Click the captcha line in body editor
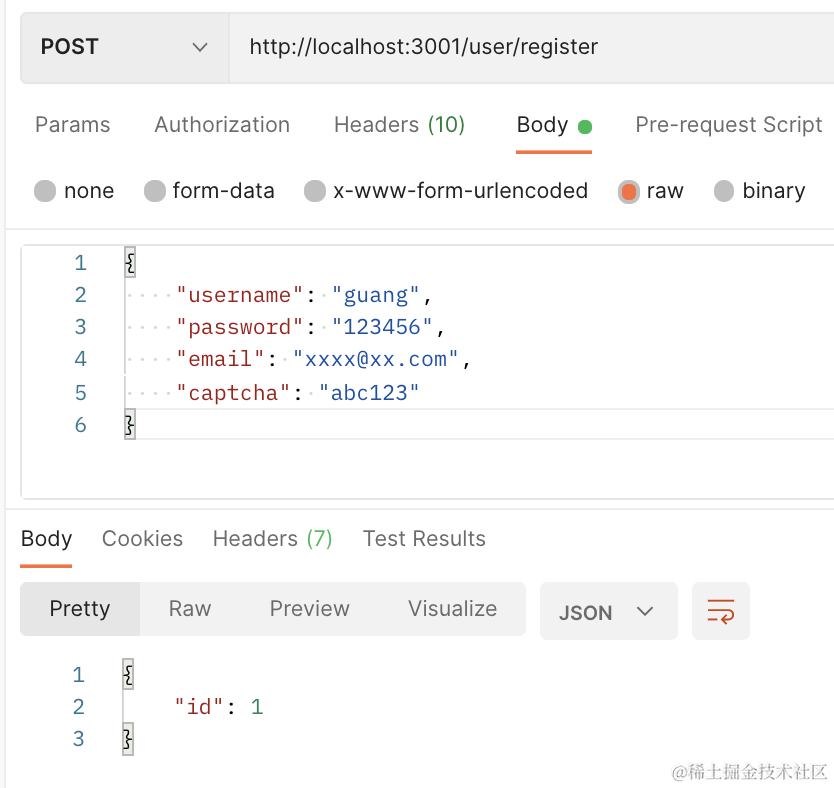The width and height of the screenshot is (834, 788). (x=300, y=393)
